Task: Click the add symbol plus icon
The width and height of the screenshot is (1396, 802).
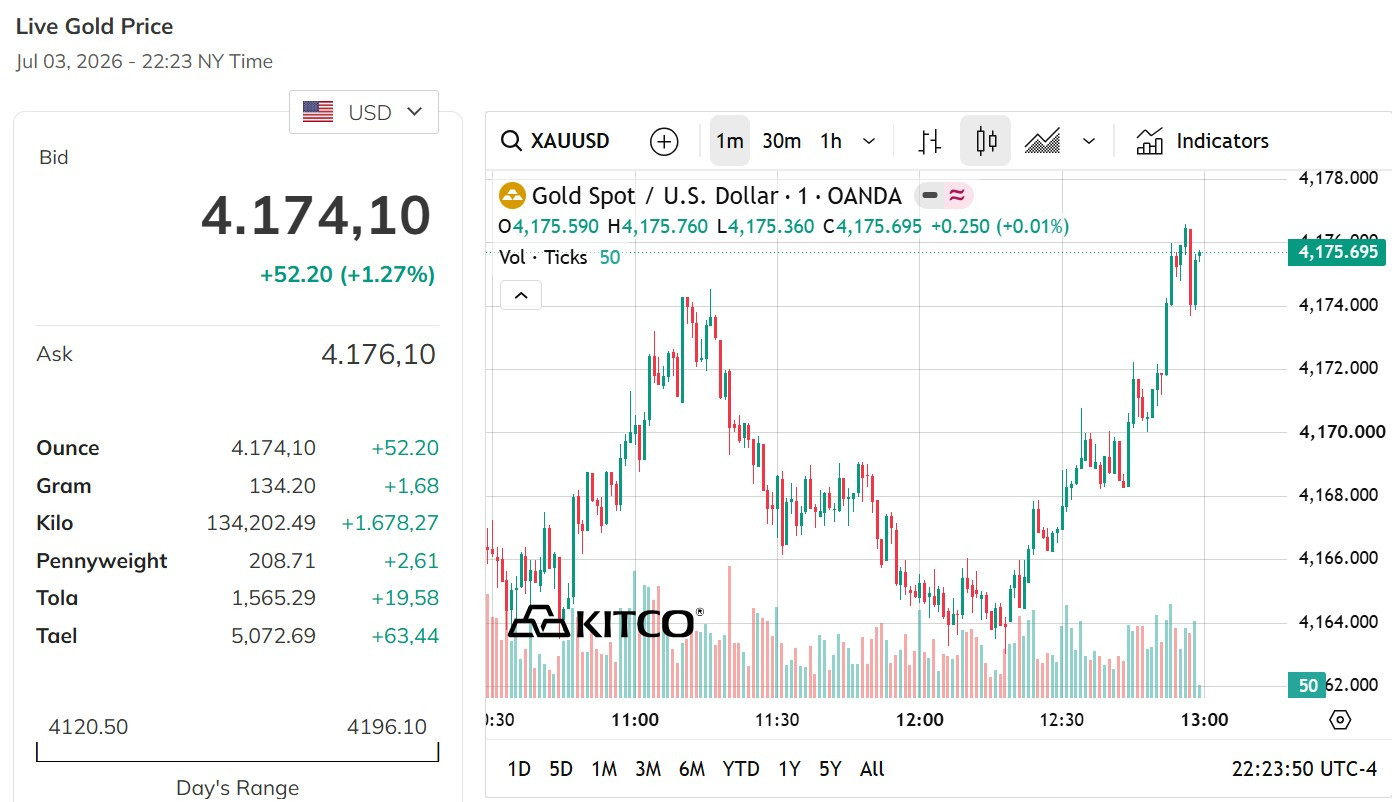Action: pos(664,141)
